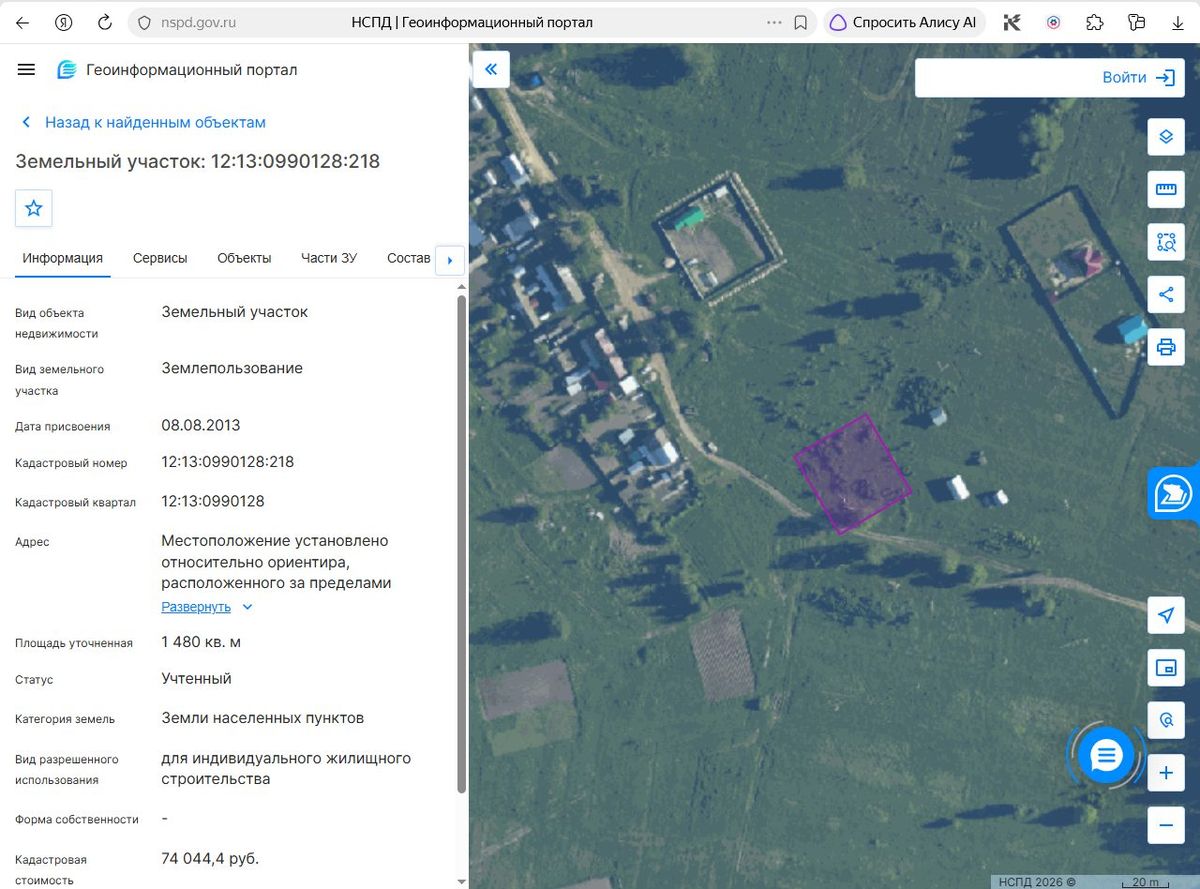The height and width of the screenshot is (889, 1200).
Task: Click cadastral cost 74 044,4 руб.
Action: (x=210, y=858)
